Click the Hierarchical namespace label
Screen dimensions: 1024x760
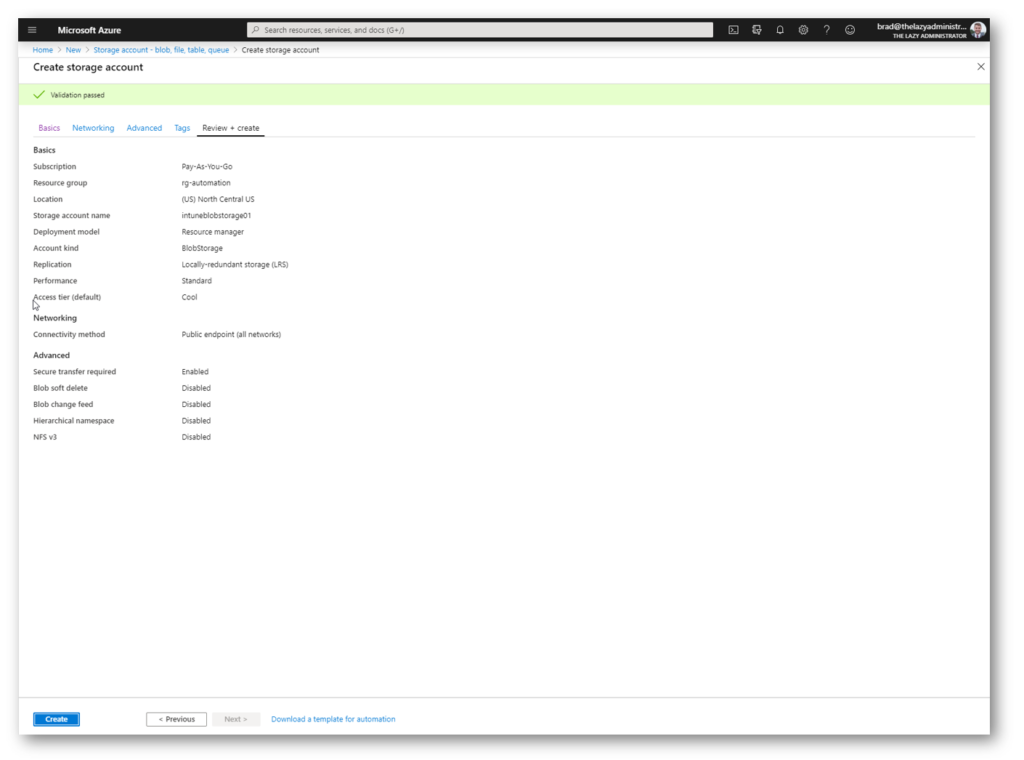74,420
